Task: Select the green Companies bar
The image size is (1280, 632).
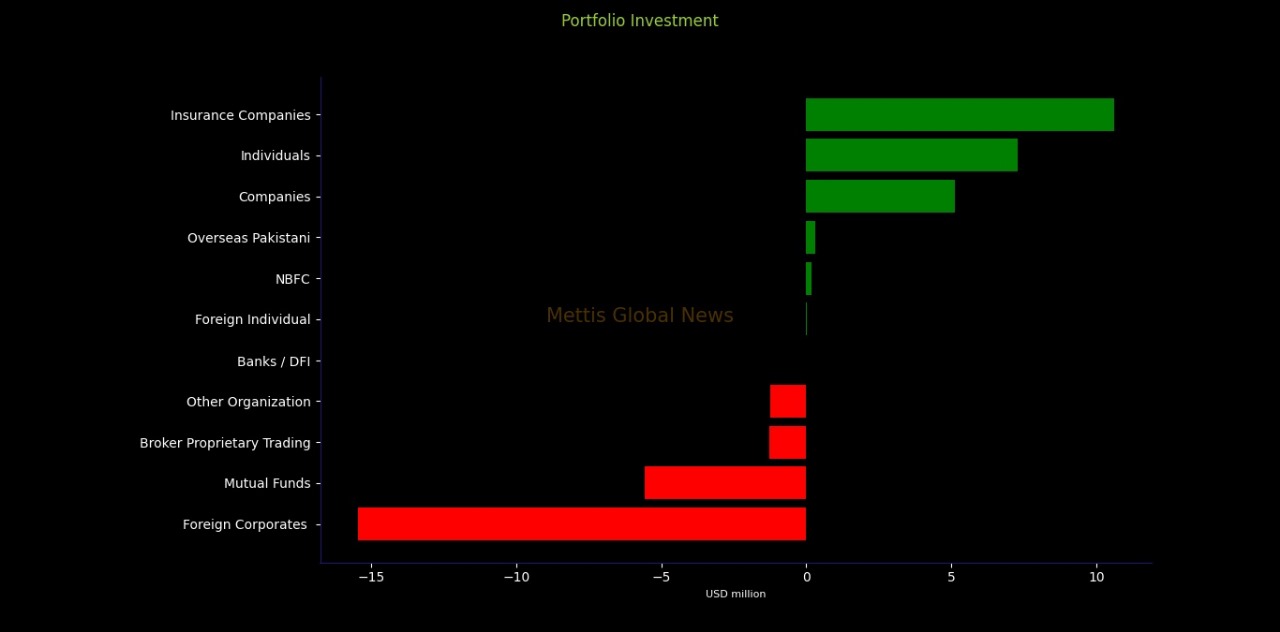Action: coord(880,196)
